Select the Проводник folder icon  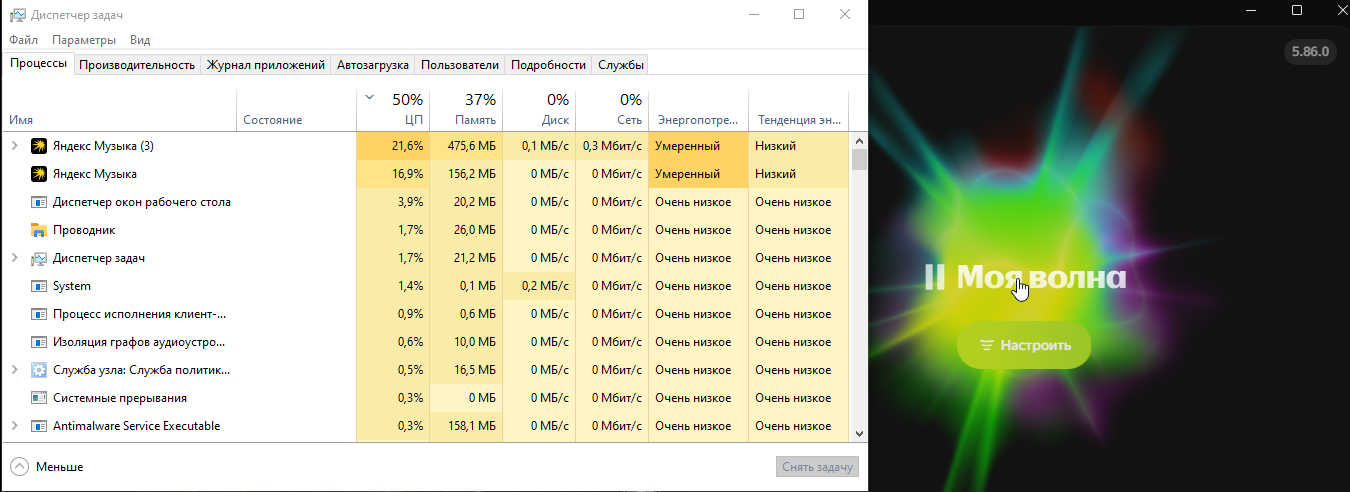point(39,230)
